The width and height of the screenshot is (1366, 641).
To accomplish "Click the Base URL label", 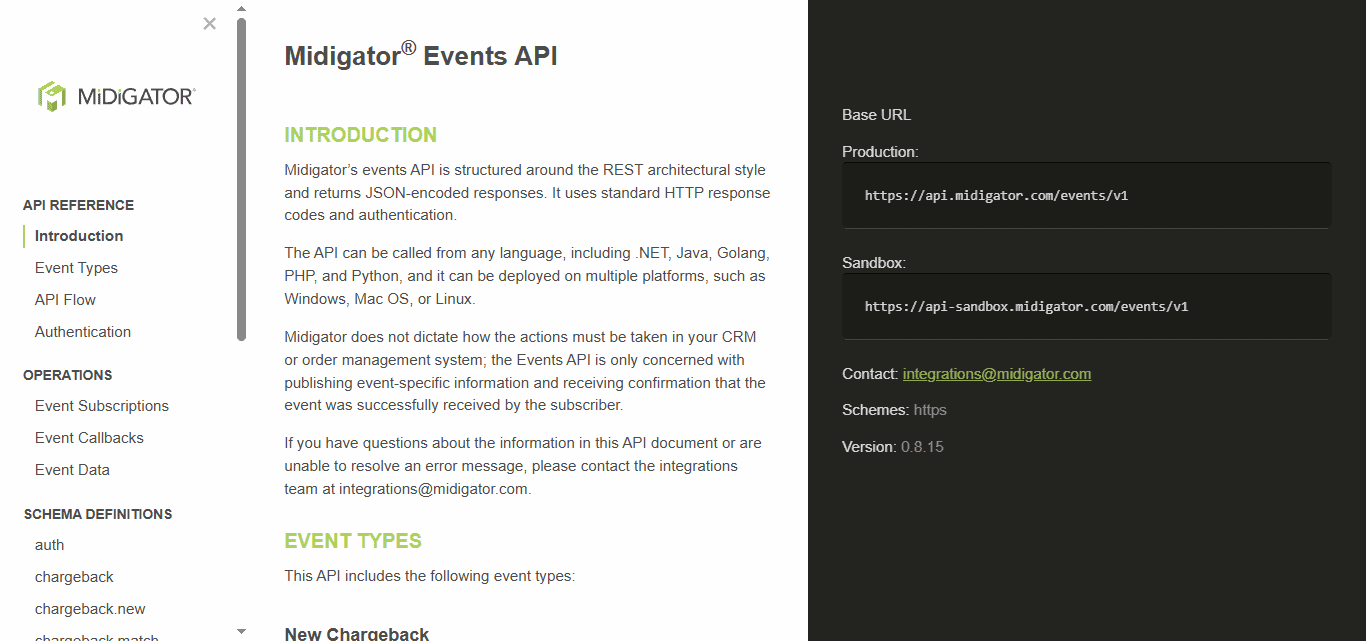I will (x=877, y=115).
